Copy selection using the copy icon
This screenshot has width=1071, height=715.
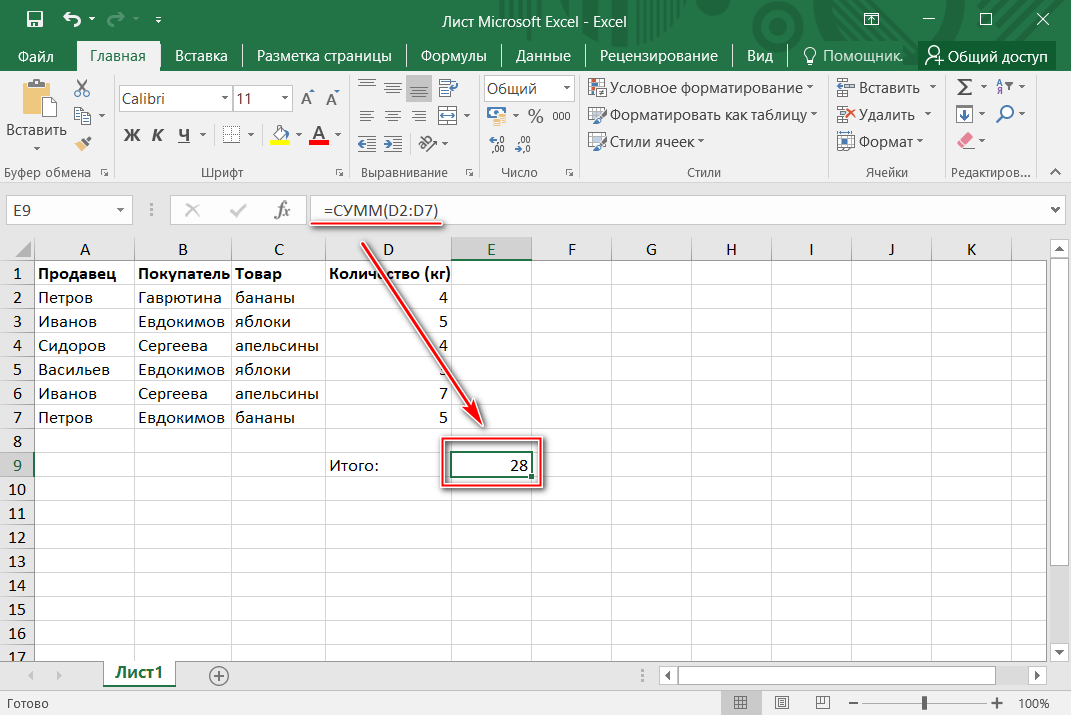coord(82,115)
